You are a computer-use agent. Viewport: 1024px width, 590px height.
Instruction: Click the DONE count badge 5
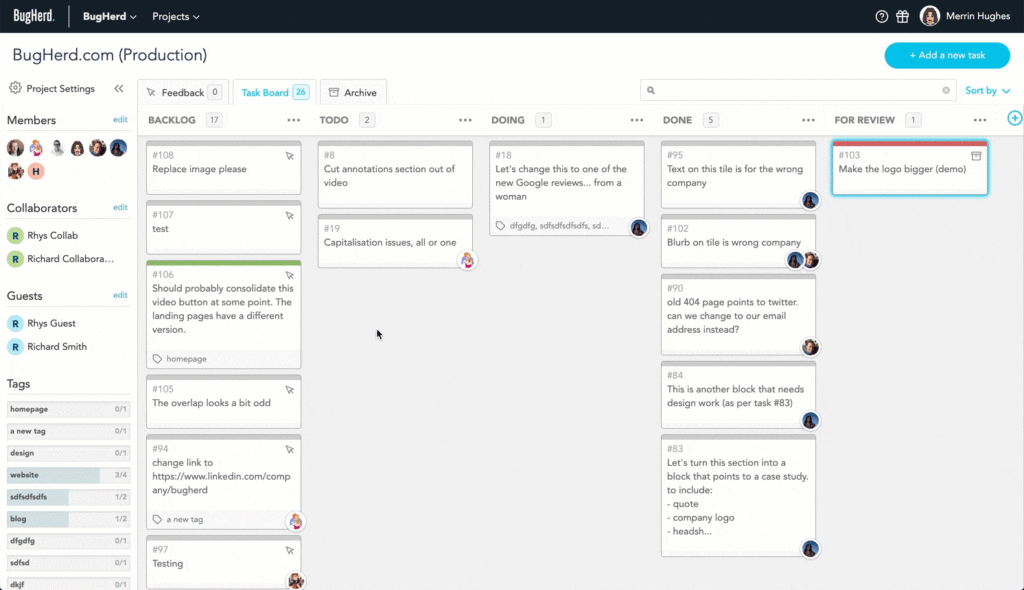711,120
